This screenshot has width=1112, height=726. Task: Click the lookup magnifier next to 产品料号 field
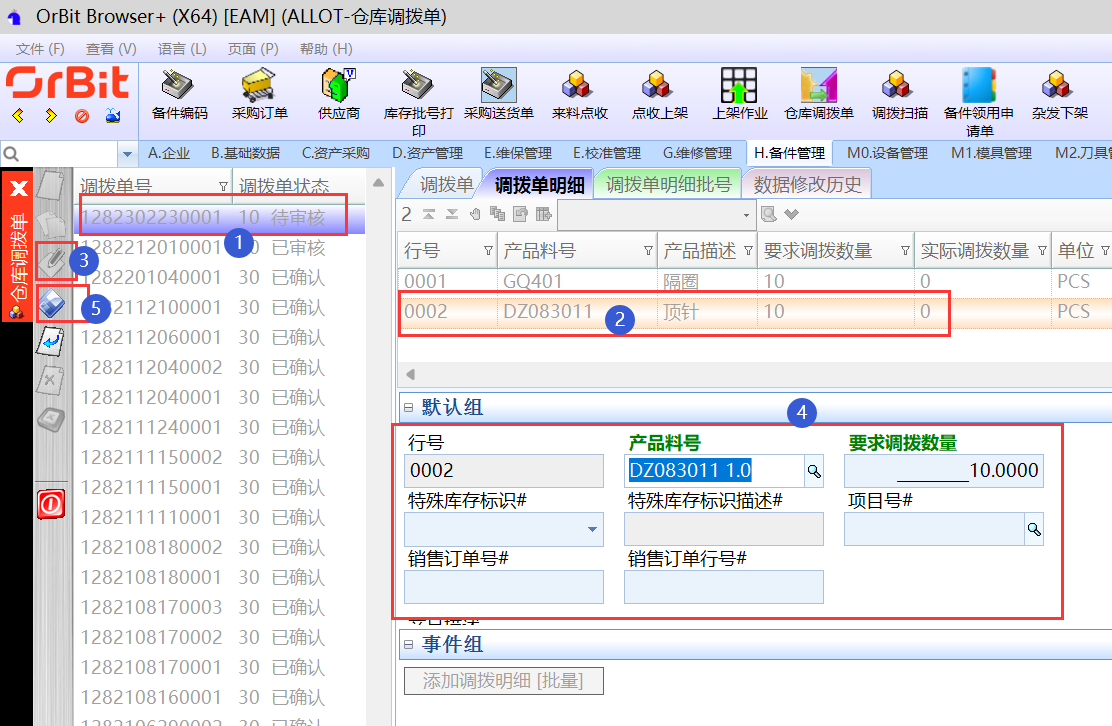(814, 471)
